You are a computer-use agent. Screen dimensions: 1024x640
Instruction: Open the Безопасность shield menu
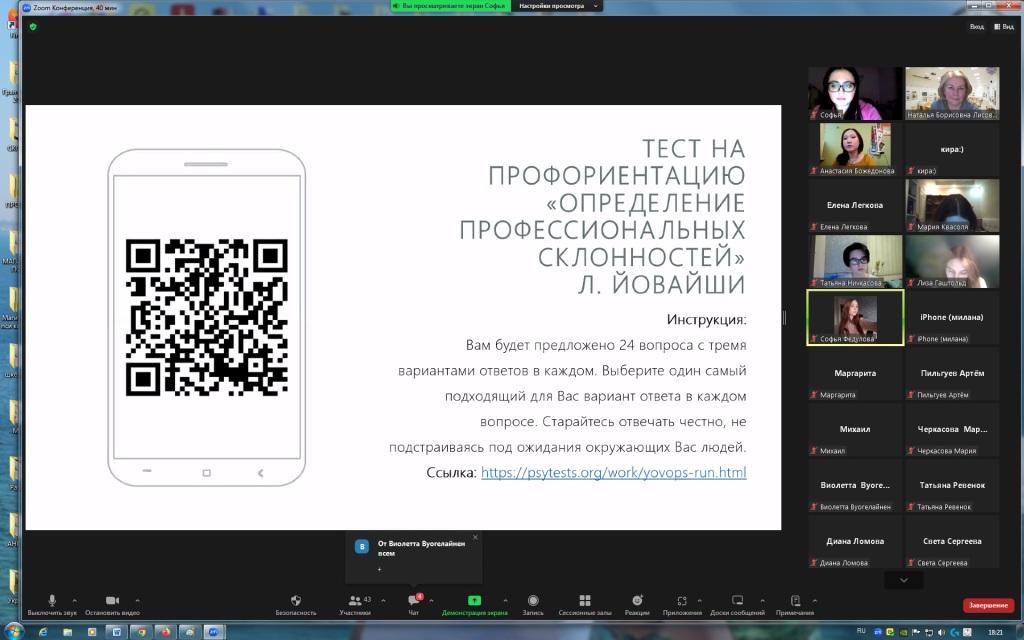pyautogui.click(x=295, y=605)
